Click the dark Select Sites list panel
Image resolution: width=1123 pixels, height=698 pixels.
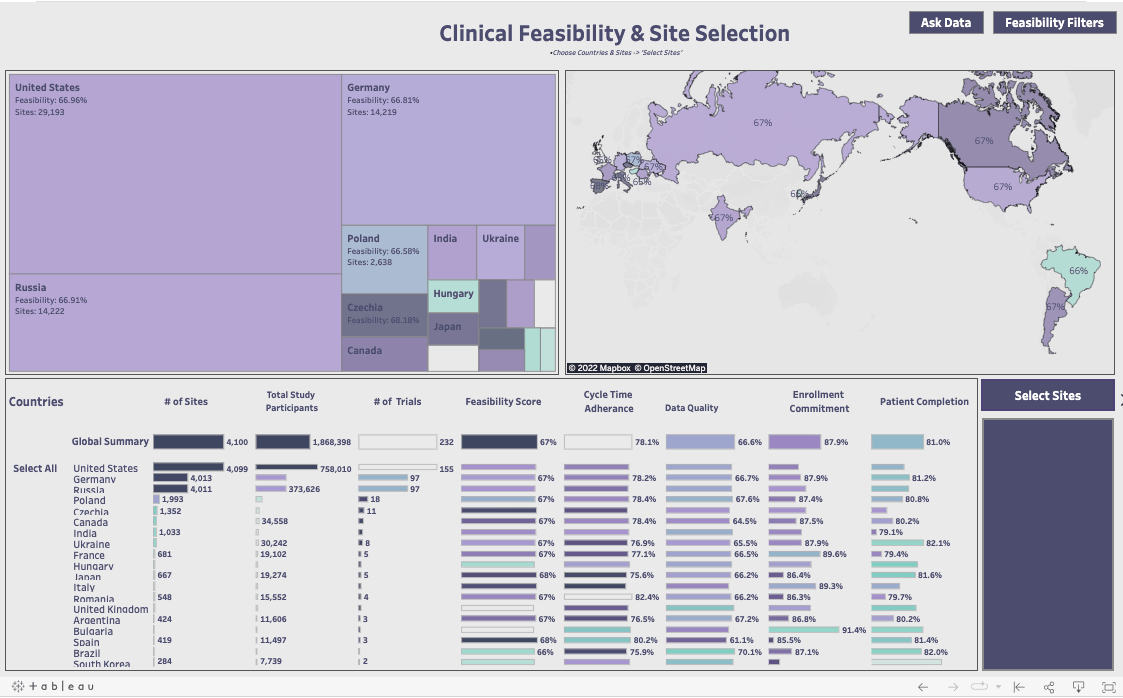tap(1047, 544)
